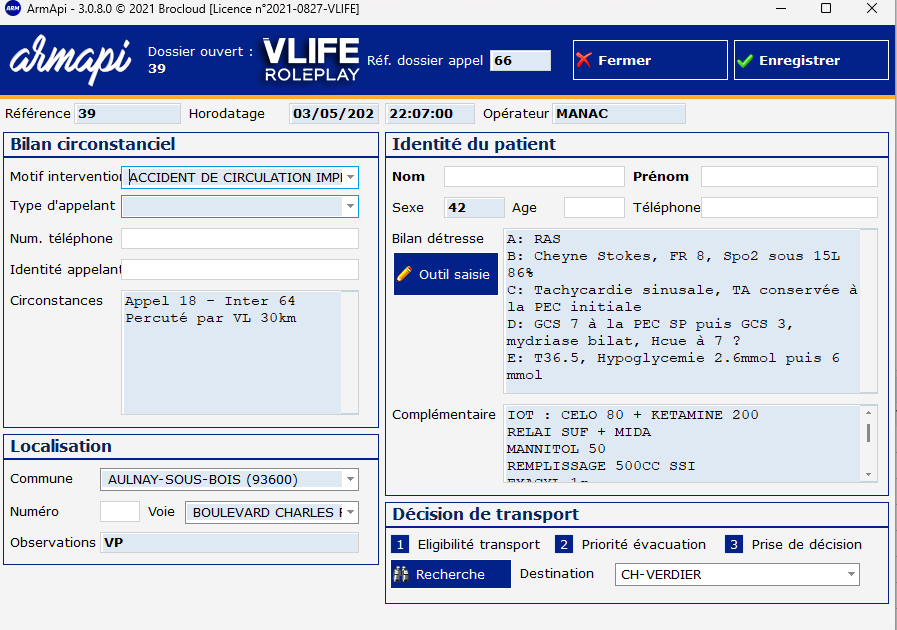Click the 'Dossier ouvert :' label

pos(200,51)
